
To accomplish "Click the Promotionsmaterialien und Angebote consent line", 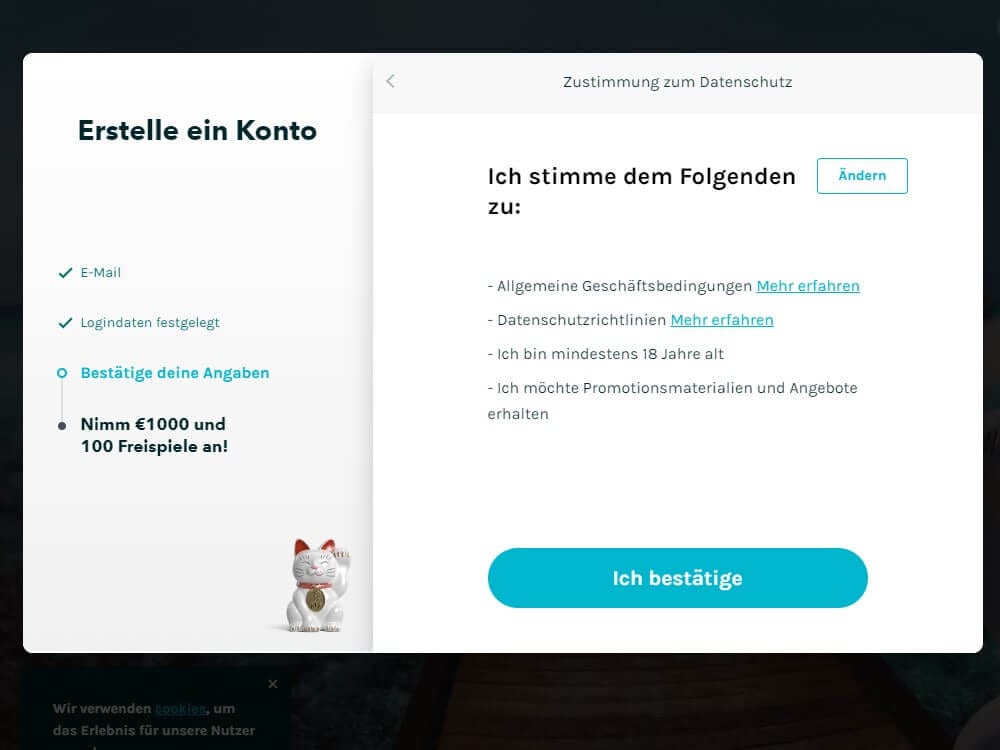I will (673, 401).
